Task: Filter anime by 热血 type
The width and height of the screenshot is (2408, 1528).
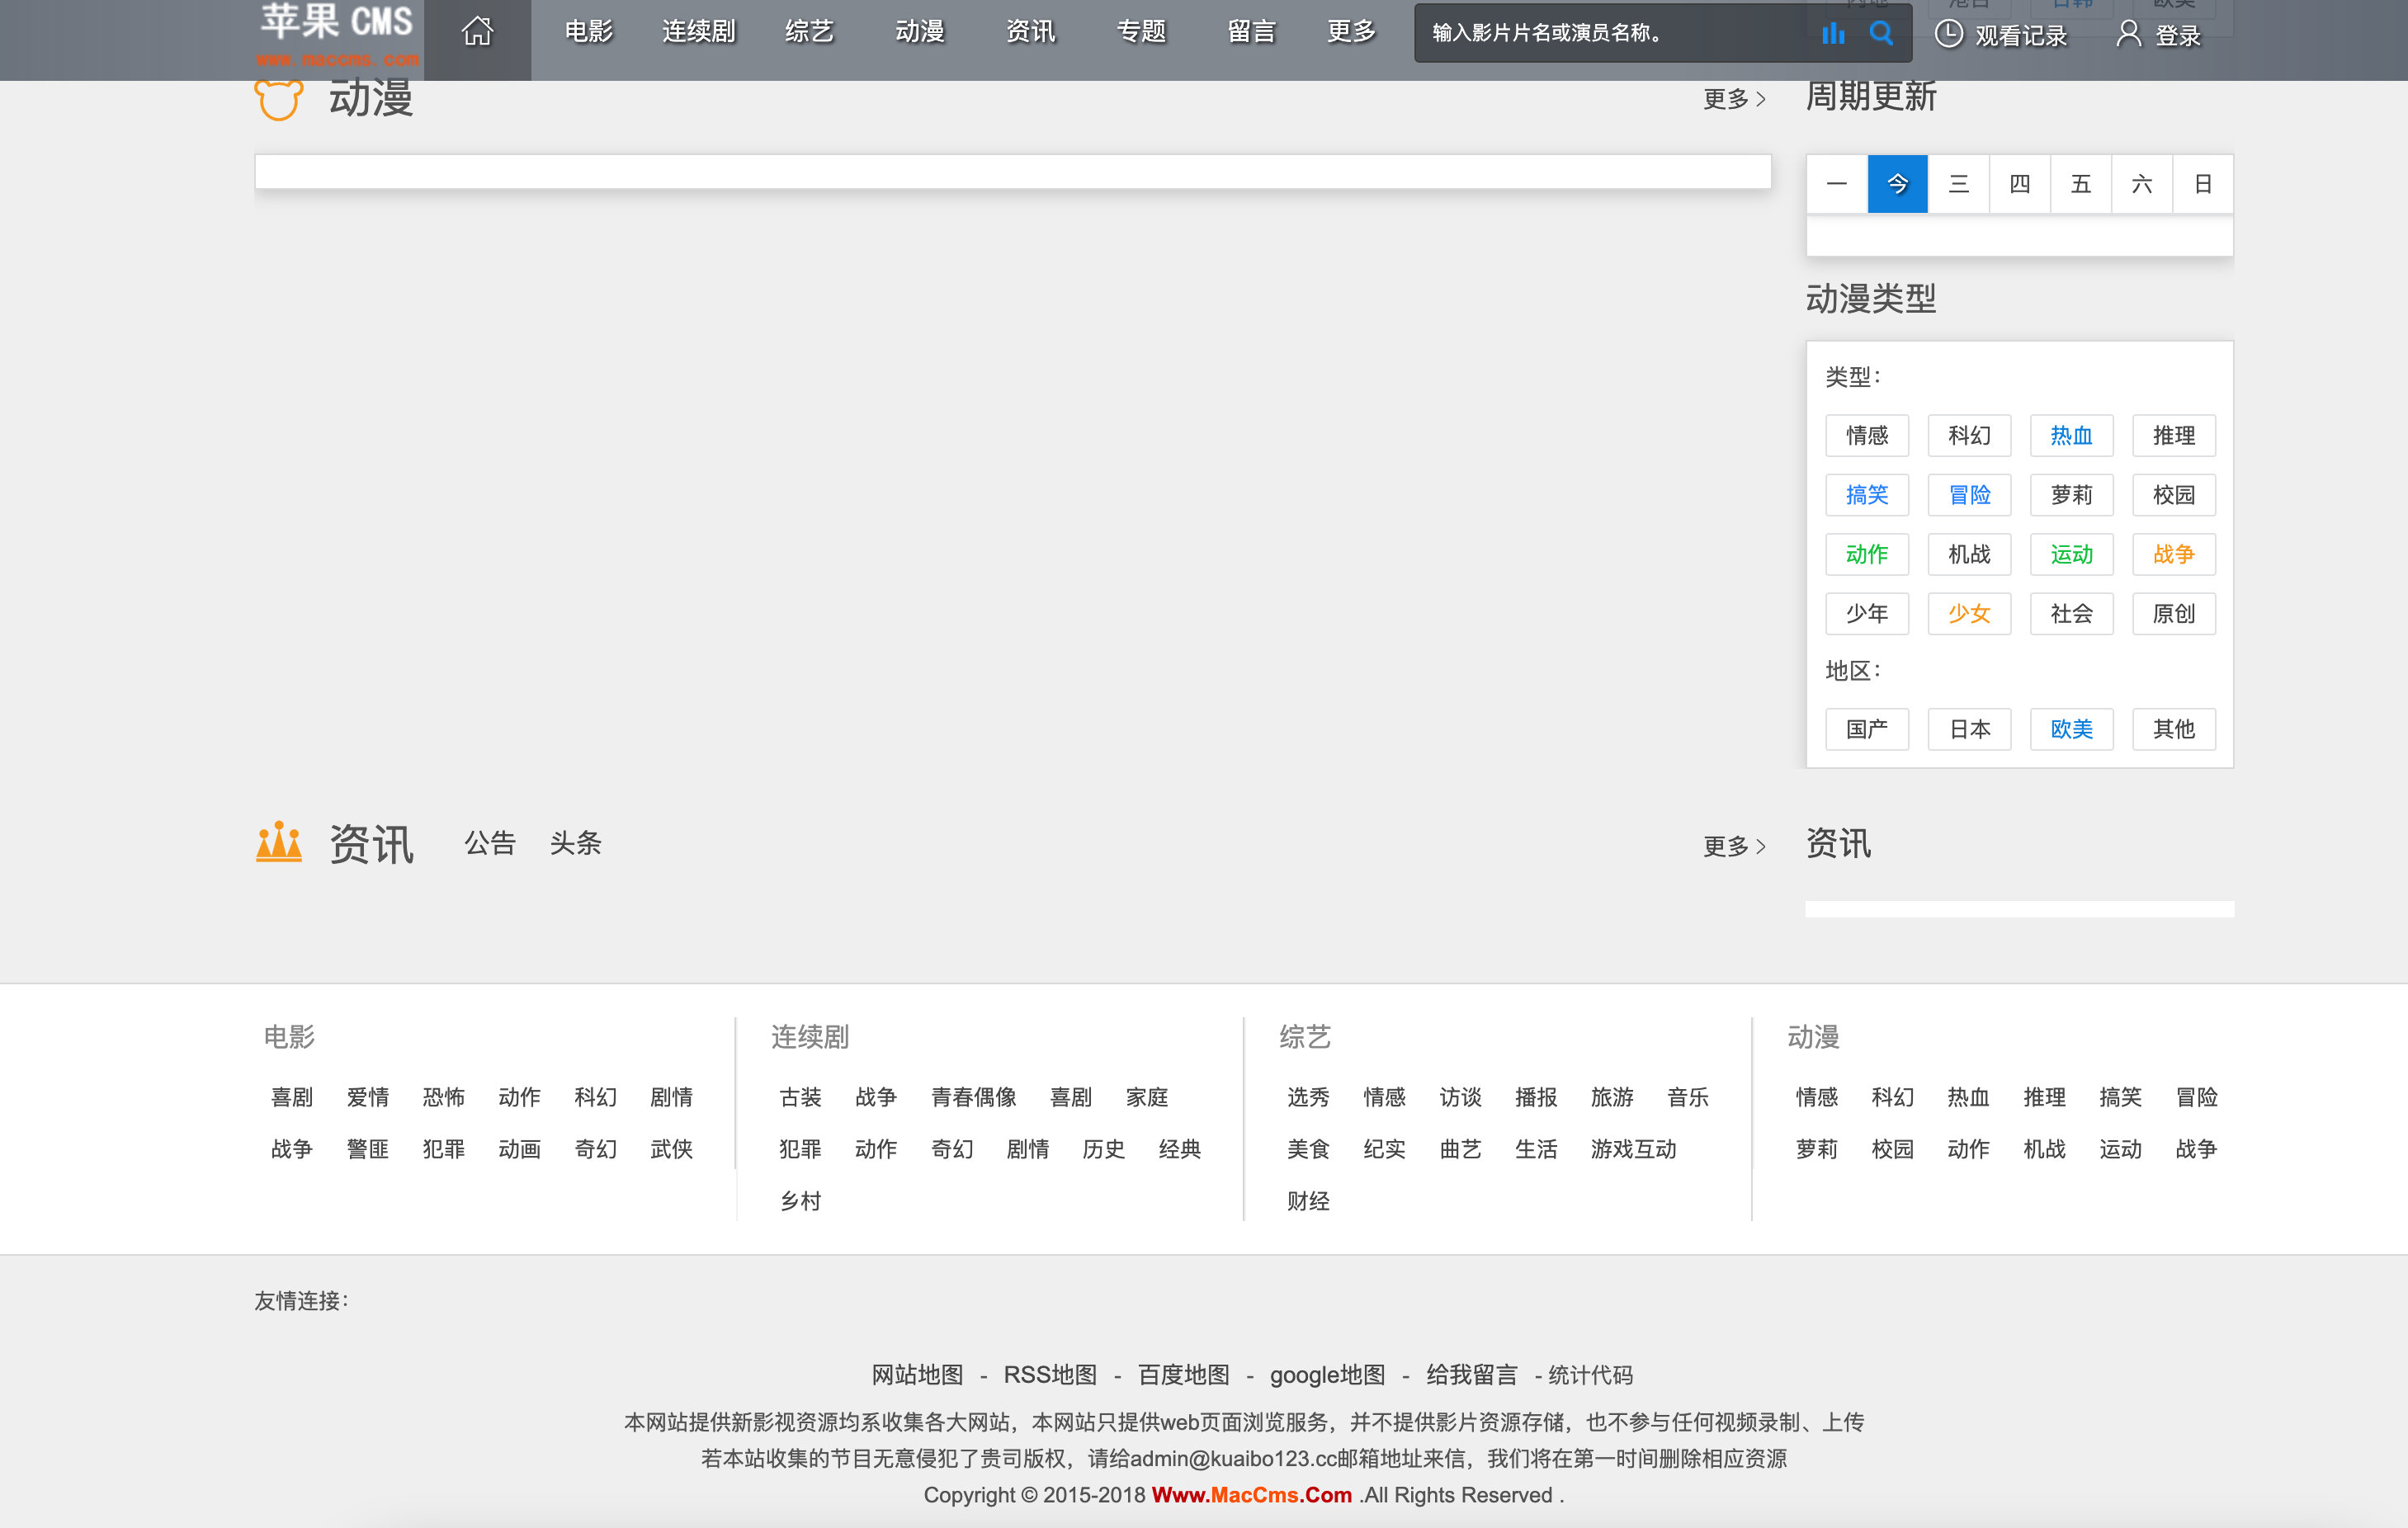Action: pos(2071,435)
